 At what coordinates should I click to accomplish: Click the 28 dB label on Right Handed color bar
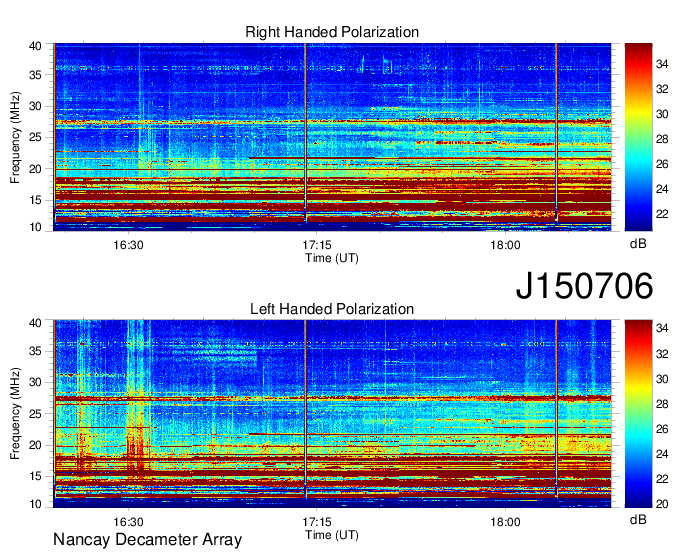(x=662, y=139)
